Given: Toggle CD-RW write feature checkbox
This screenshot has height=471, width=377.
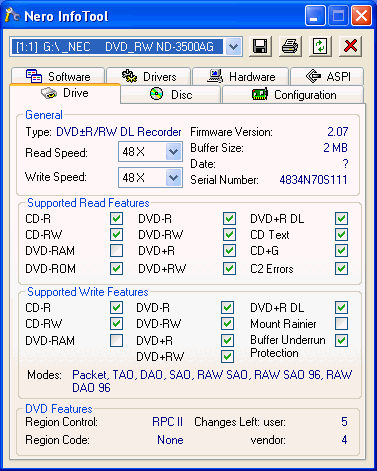Looking at the screenshot, I should pos(116,323).
